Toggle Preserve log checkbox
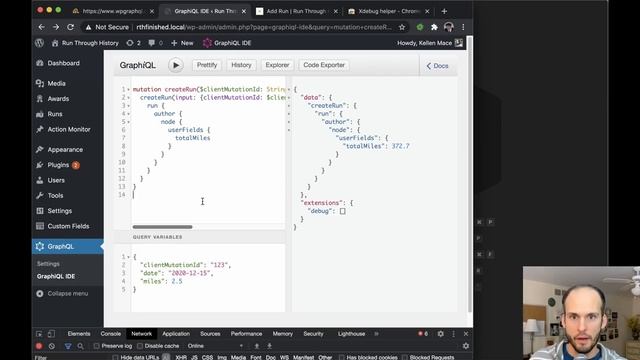The height and width of the screenshot is (360, 640). tap(97, 346)
